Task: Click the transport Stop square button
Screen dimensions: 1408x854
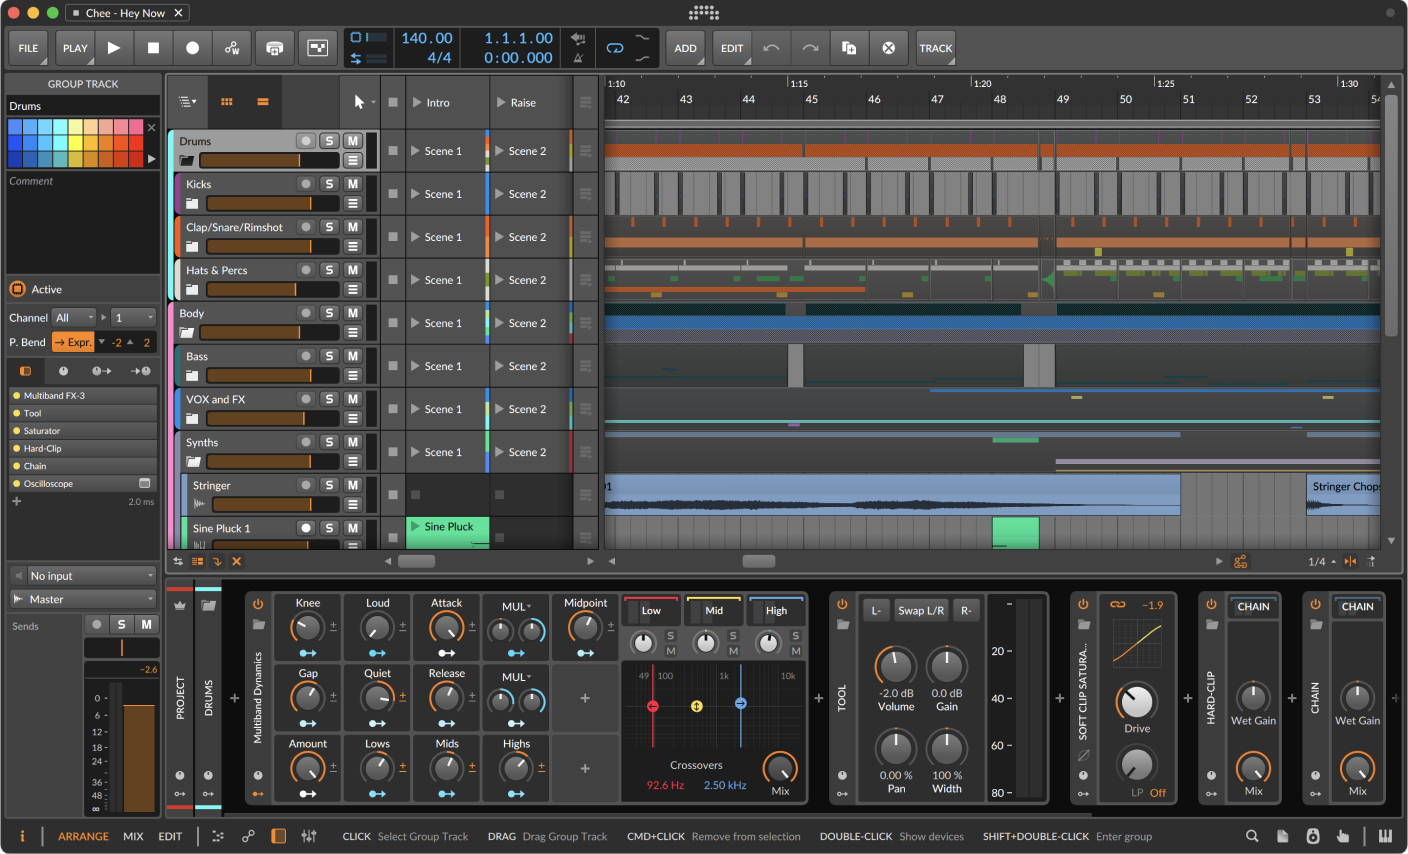Action: click(x=153, y=48)
